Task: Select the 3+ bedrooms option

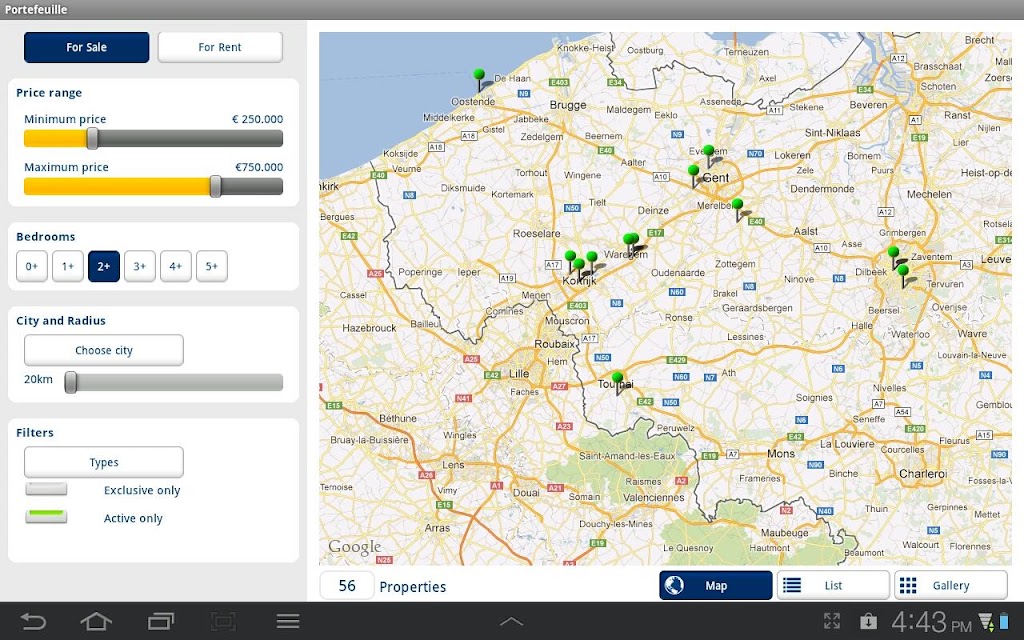Action: click(x=140, y=266)
